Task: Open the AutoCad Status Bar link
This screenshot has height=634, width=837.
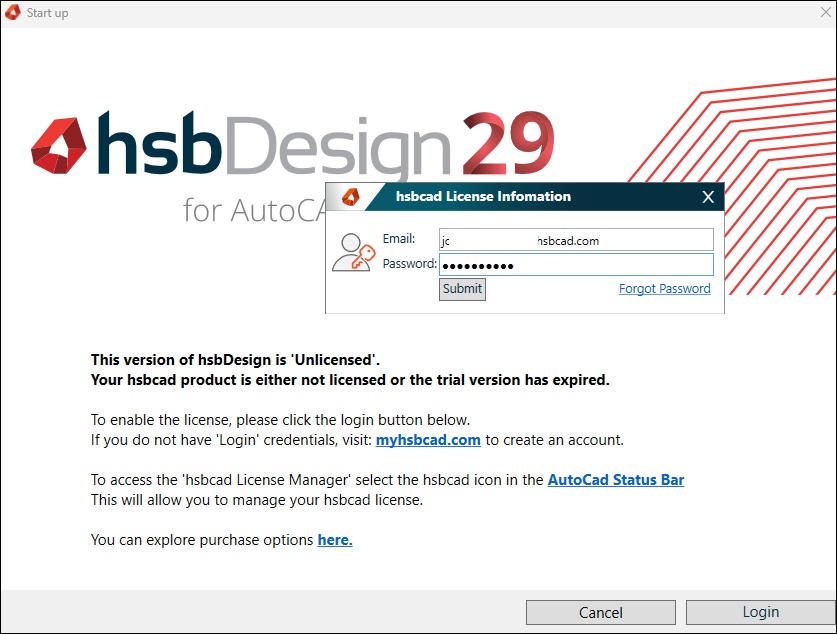Action: tap(616, 480)
